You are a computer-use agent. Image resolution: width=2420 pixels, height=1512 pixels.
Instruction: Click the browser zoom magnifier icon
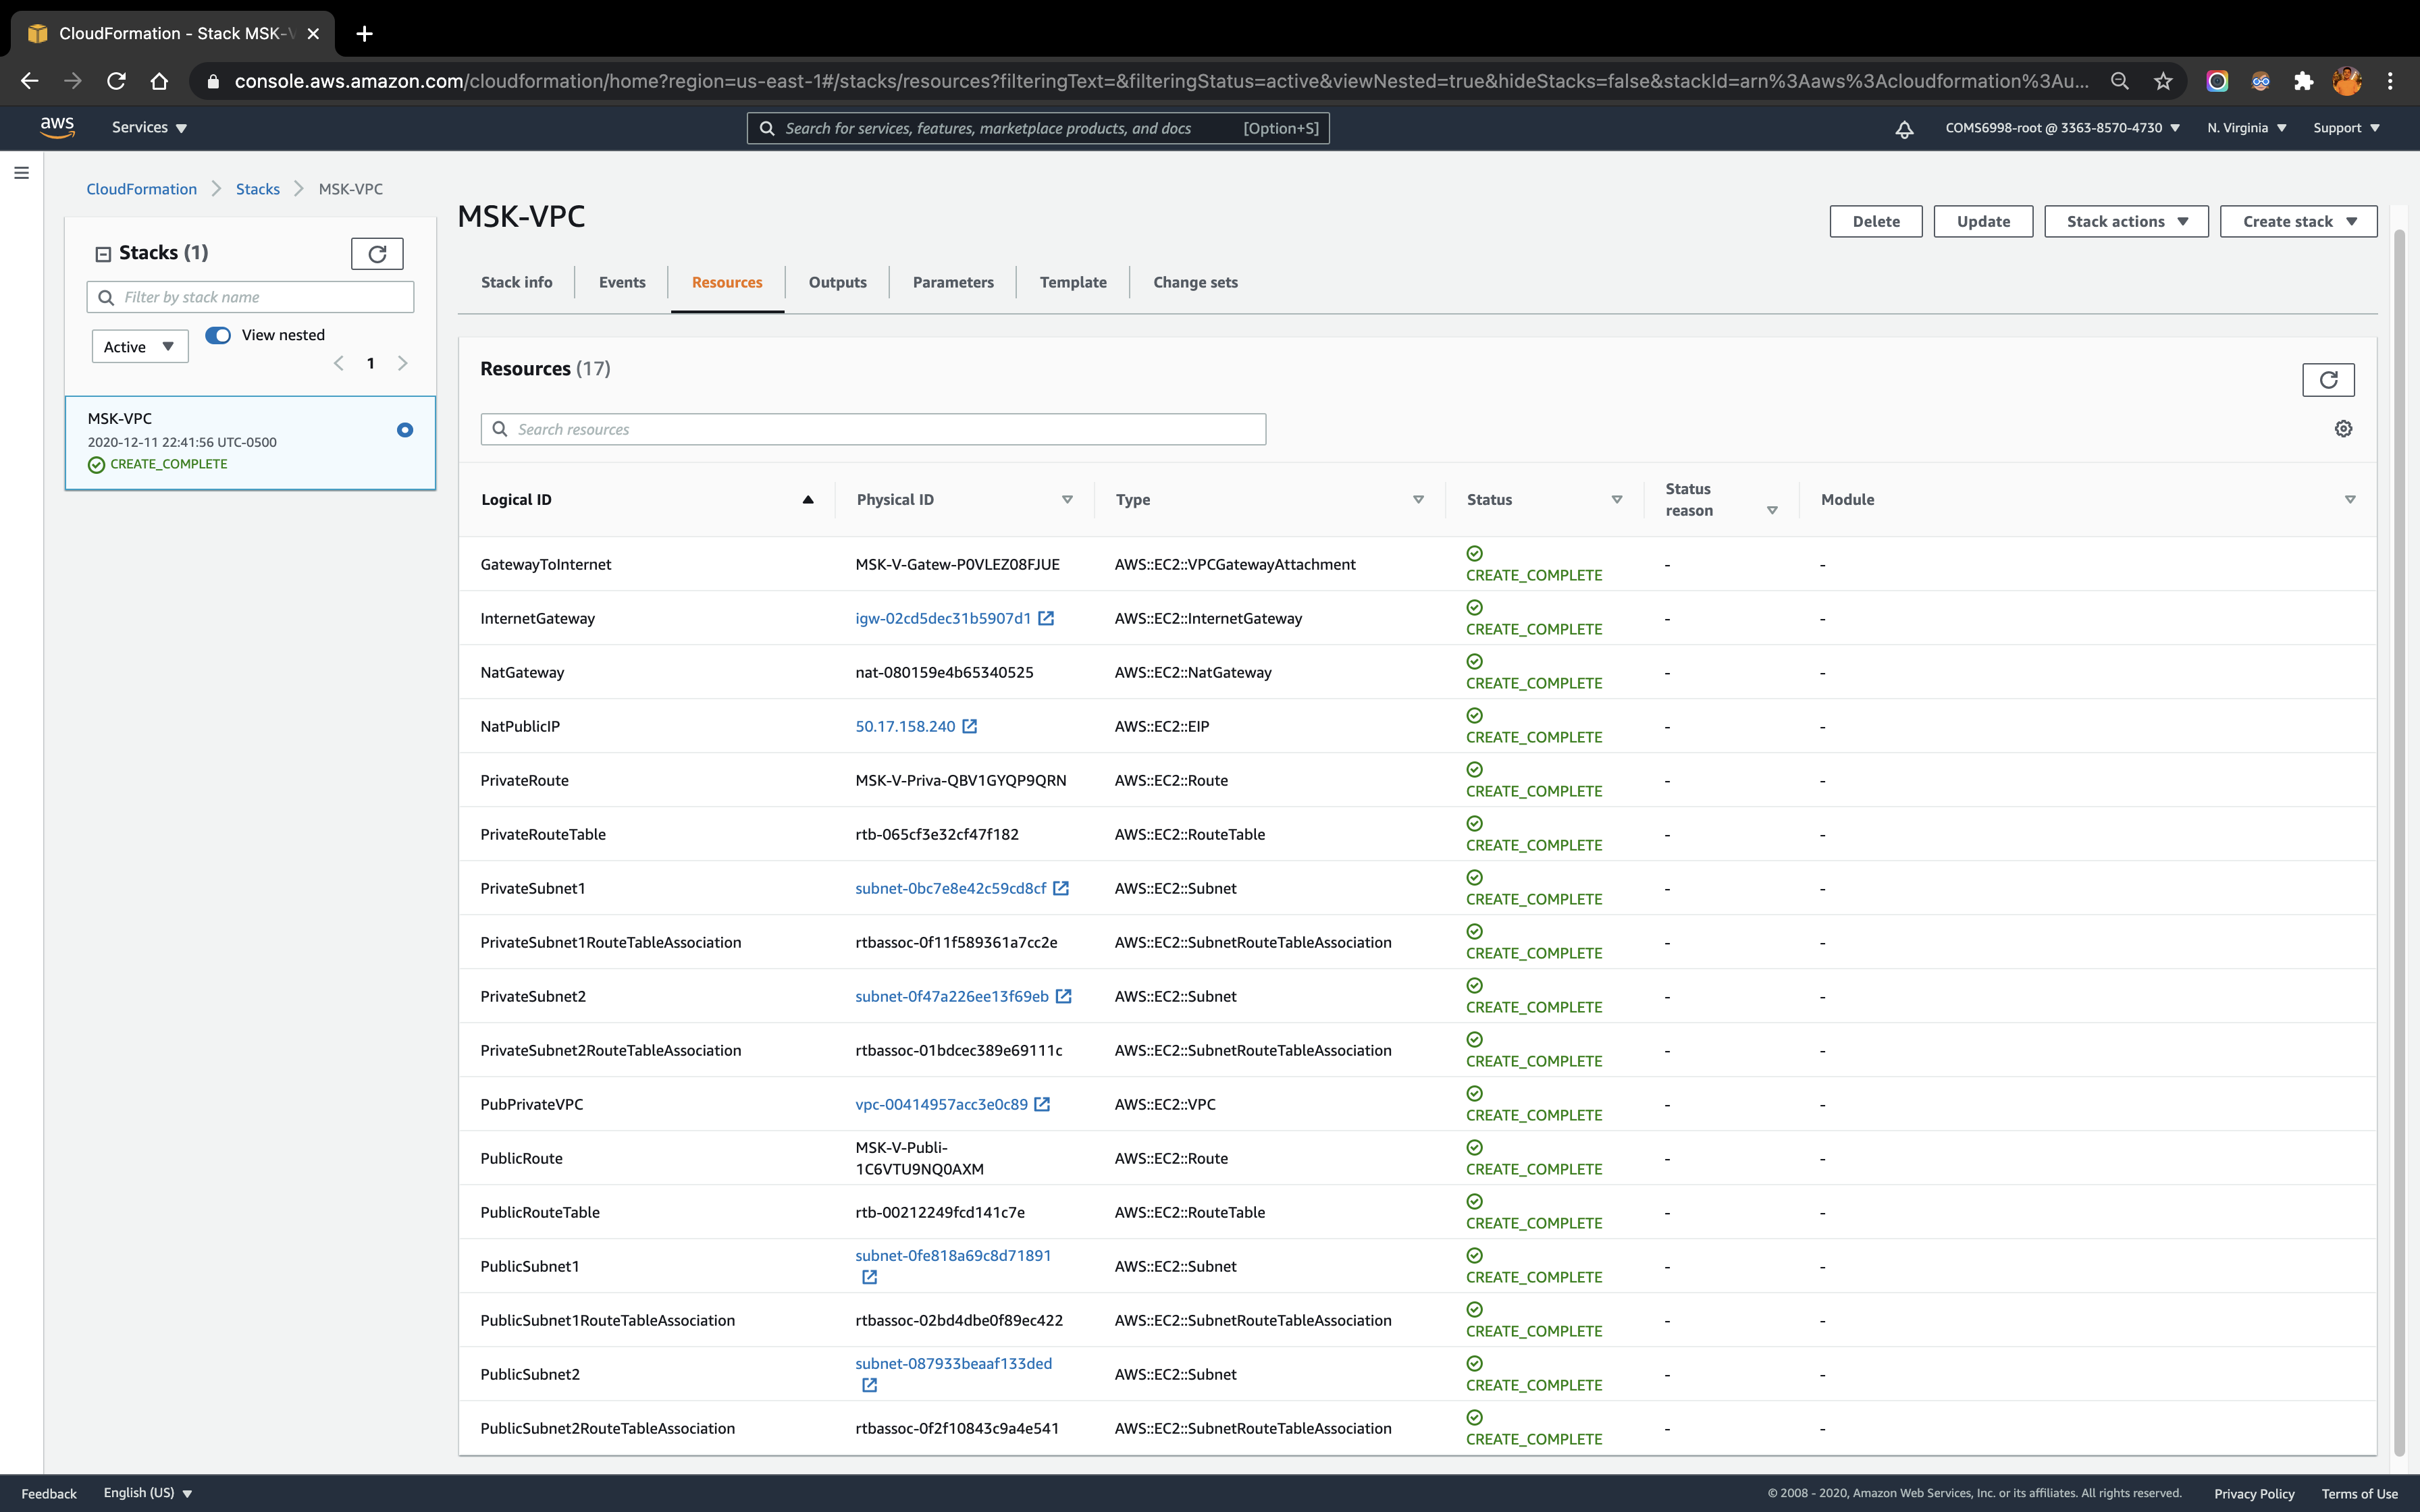(2119, 81)
